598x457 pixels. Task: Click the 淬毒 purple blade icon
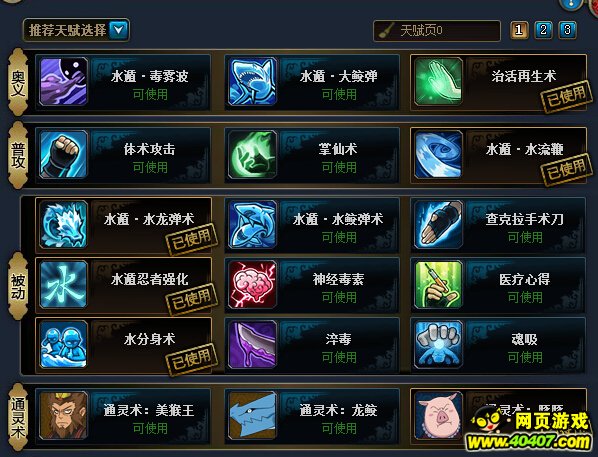tap(252, 344)
